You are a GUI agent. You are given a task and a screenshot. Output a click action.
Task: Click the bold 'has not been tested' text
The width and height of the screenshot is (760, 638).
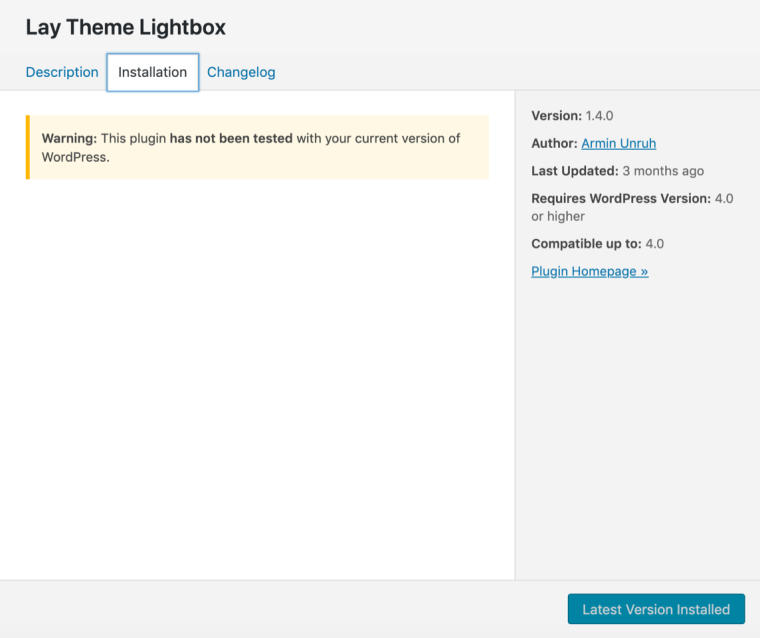[x=231, y=138]
